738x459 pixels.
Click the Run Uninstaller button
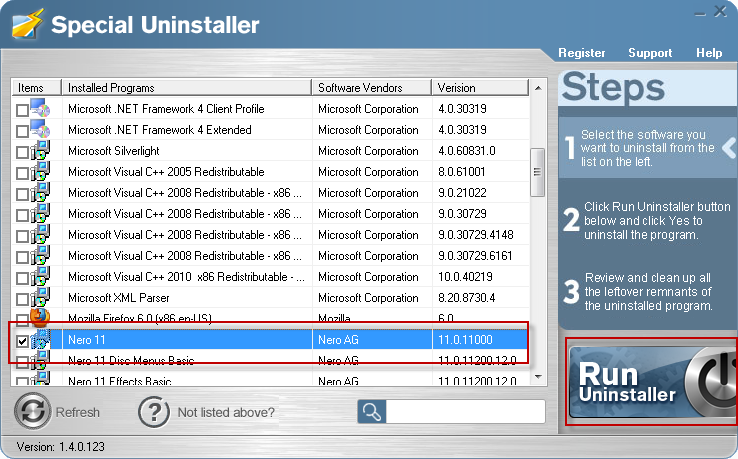tap(653, 381)
